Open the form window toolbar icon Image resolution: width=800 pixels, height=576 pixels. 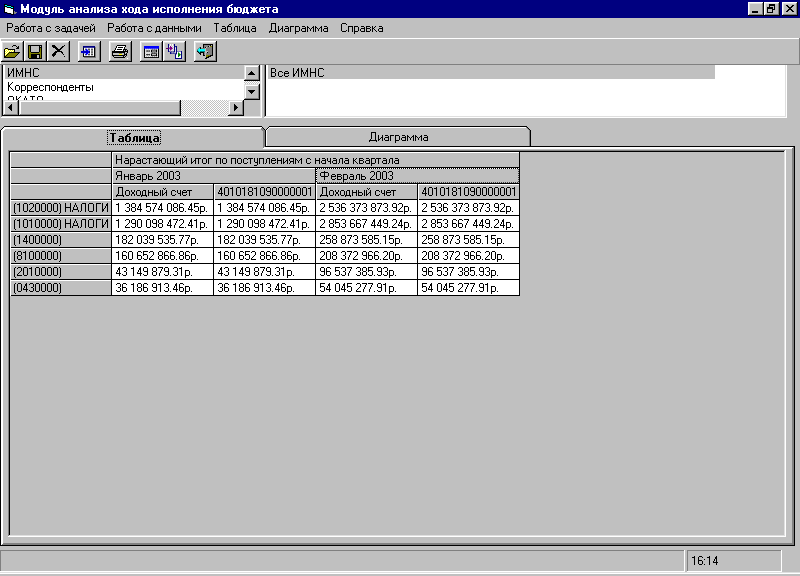[x=151, y=52]
